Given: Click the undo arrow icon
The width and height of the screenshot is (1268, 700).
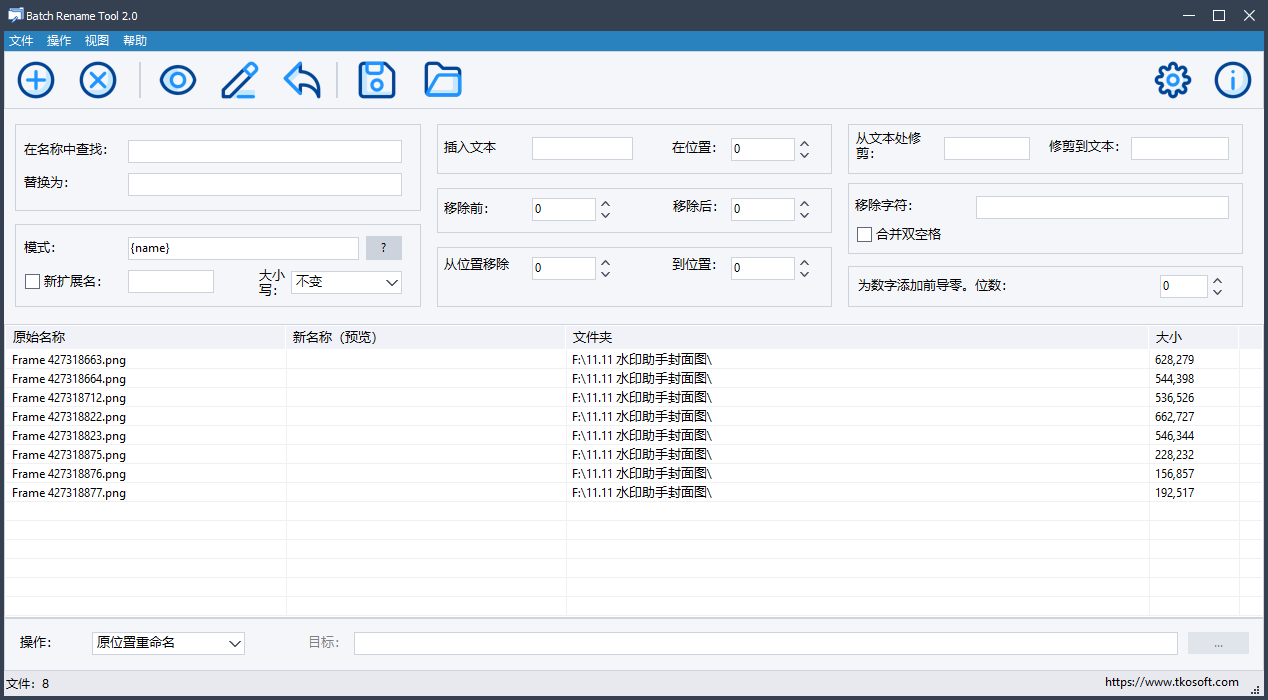Looking at the screenshot, I should click(x=302, y=80).
